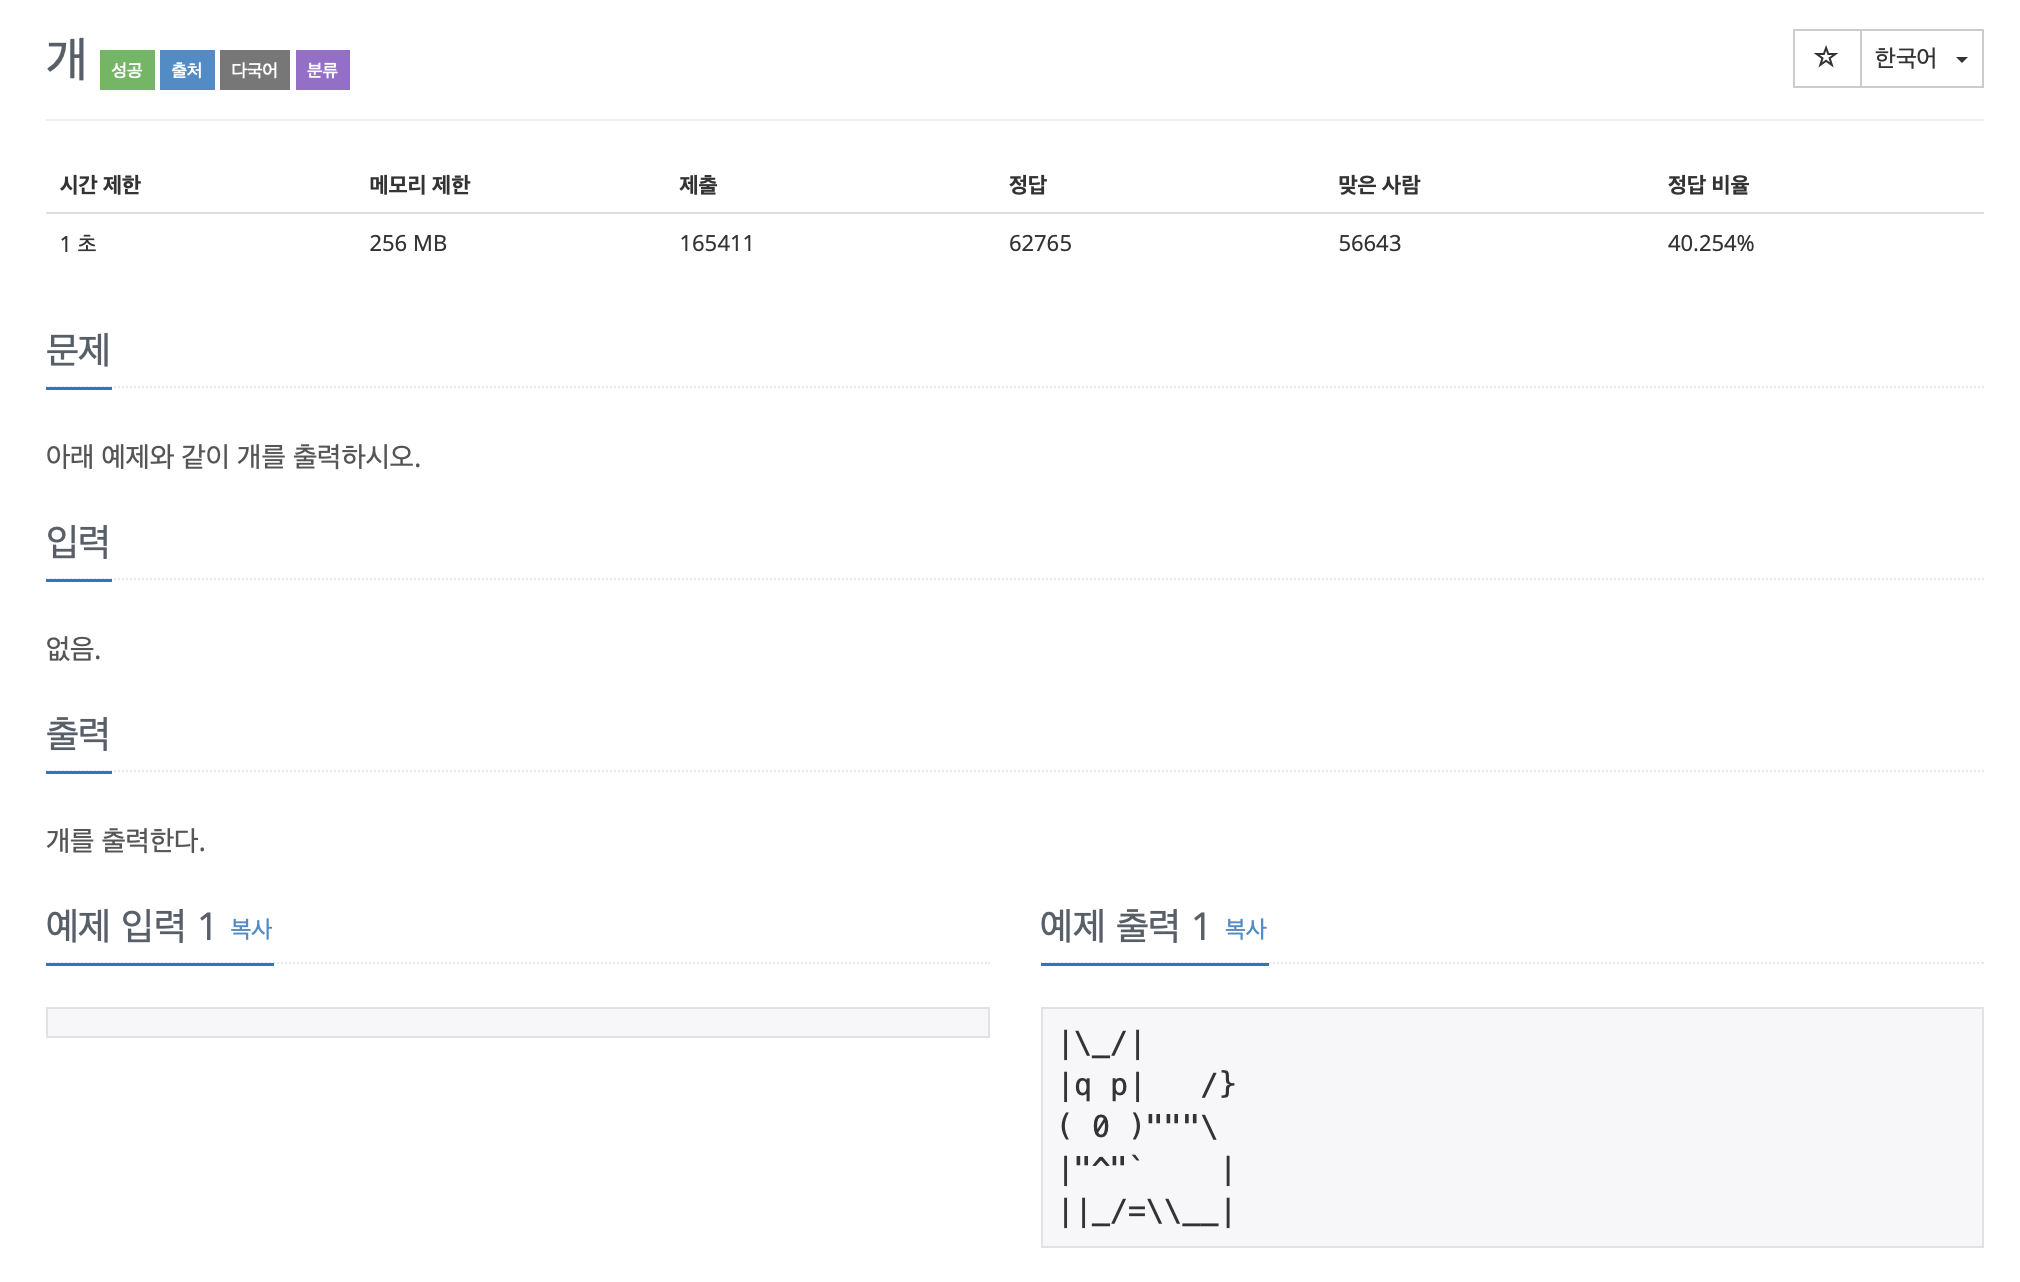Screen dimensions: 2020x1282
Task: Click the 정답 비율 column header
Action: (1708, 185)
